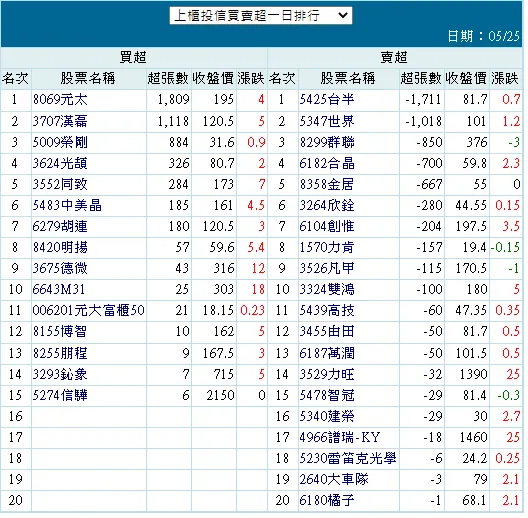This screenshot has height=518, width=528.
Task: Select closing price 68.1 for 橘子
Action: pos(475,500)
